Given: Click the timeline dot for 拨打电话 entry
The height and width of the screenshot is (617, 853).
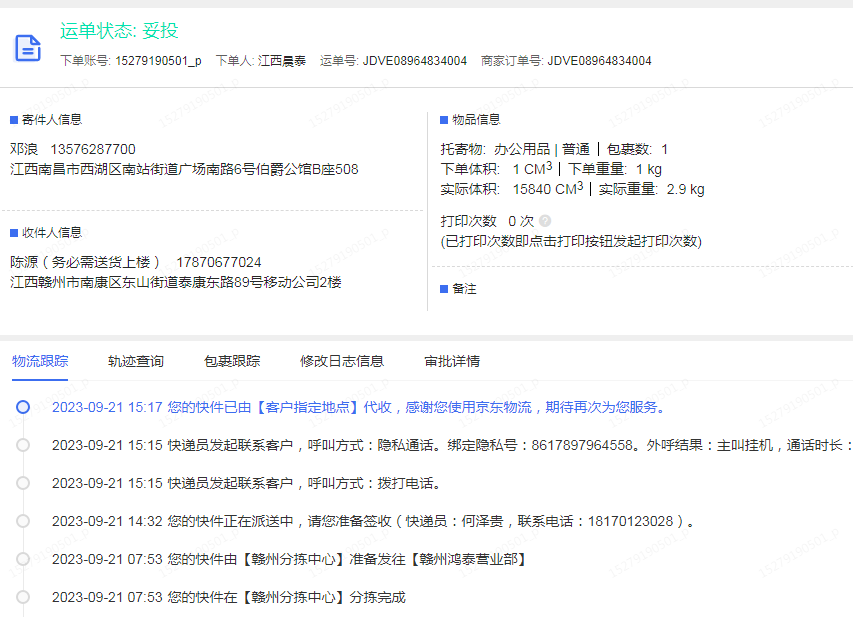Looking at the screenshot, I should pos(23,483).
